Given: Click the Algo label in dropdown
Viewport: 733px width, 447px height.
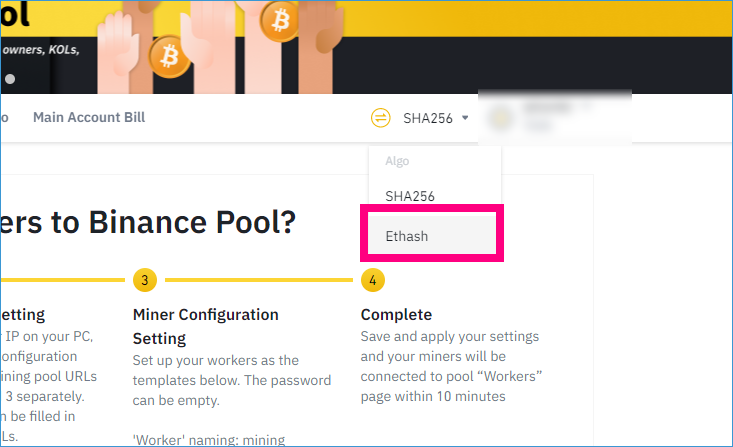Looking at the screenshot, I should coord(397,161).
